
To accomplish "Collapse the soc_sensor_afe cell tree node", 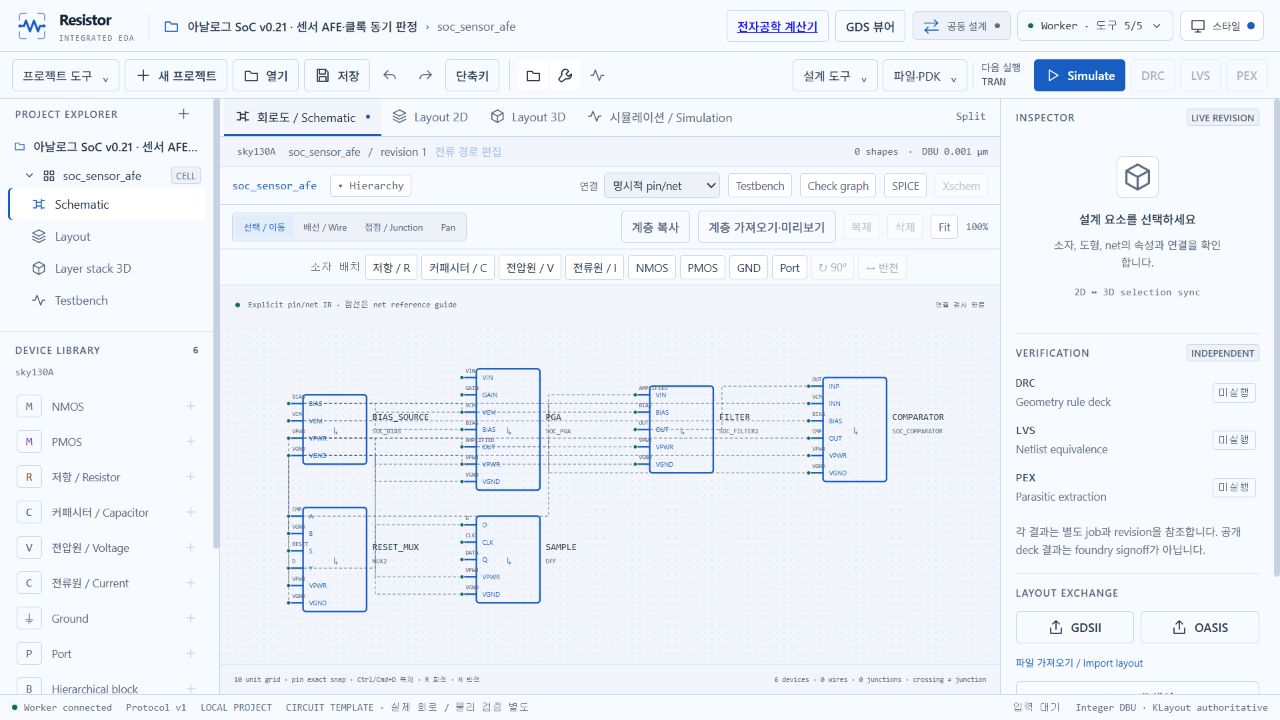I will pos(29,176).
